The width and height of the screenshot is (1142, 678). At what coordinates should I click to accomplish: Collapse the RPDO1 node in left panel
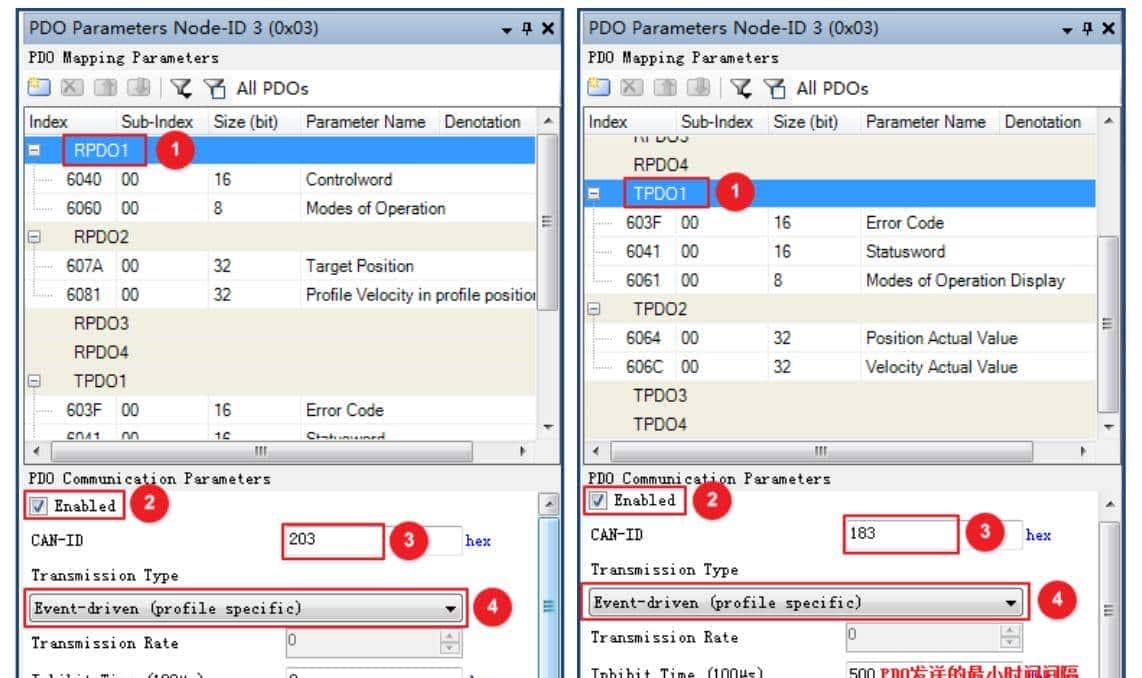click(x=34, y=150)
